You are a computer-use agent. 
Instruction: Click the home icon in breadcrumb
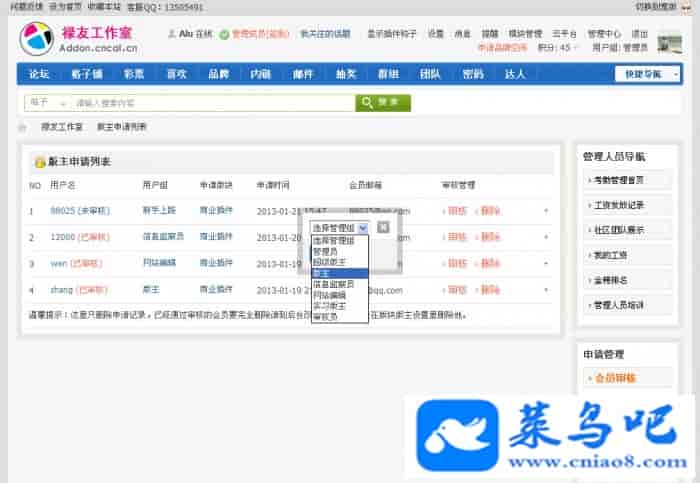coord(23,128)
